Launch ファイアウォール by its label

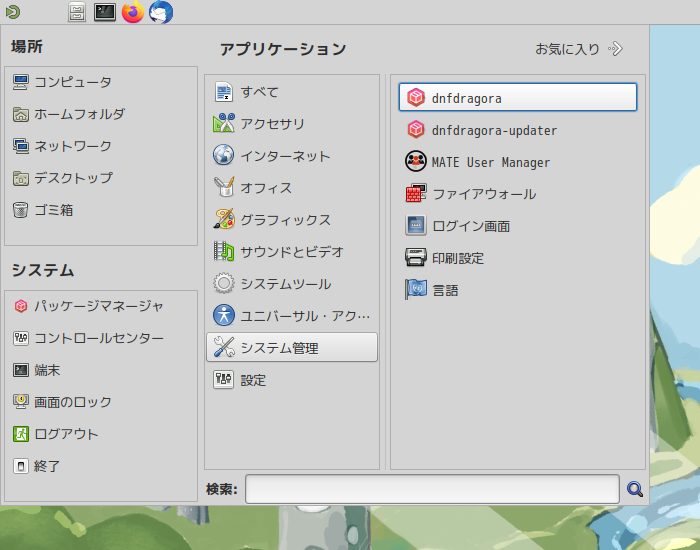(484, 194)
